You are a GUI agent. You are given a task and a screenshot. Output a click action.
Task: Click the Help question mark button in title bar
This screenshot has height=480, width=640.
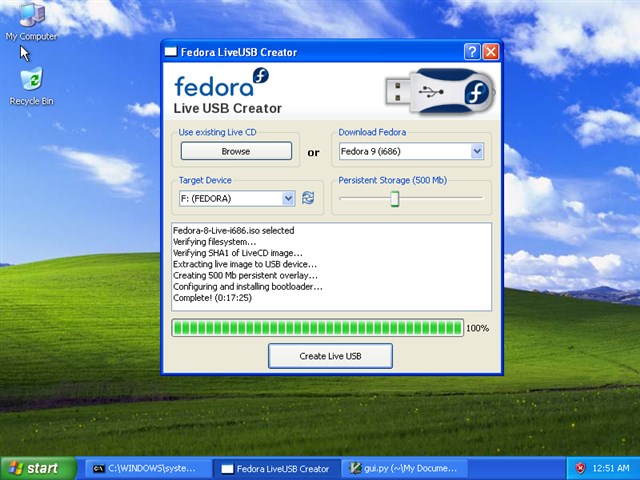[472, 52]
